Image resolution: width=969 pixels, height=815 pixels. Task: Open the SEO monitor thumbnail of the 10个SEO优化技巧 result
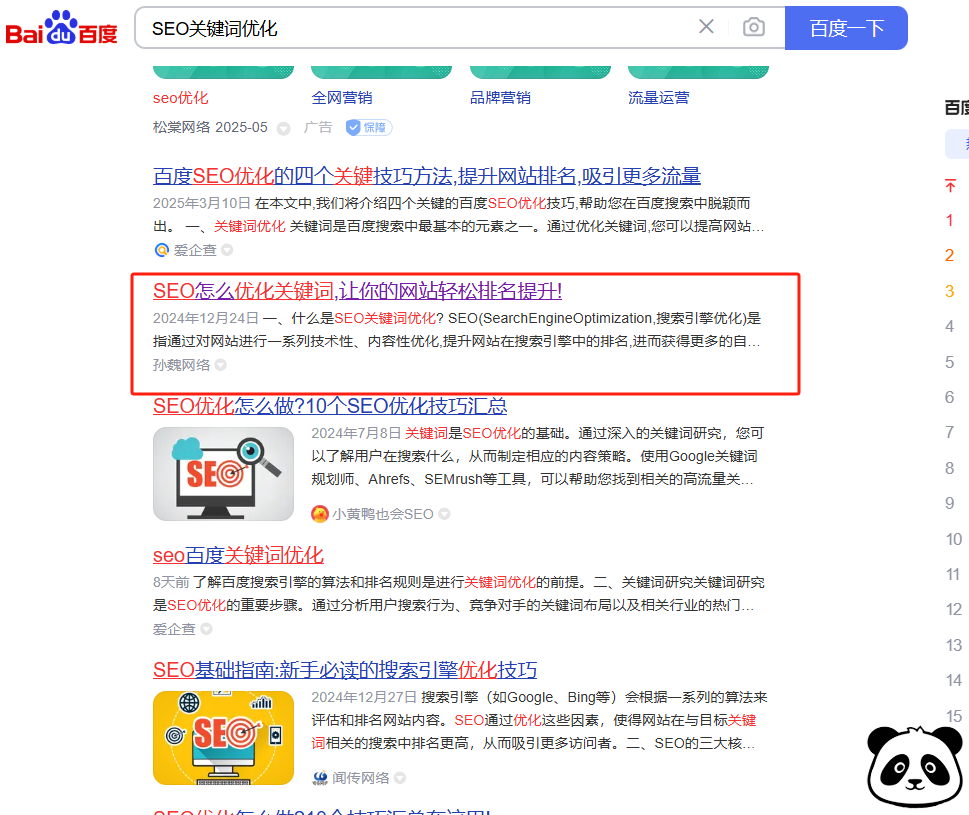click(x=223, y=474)
